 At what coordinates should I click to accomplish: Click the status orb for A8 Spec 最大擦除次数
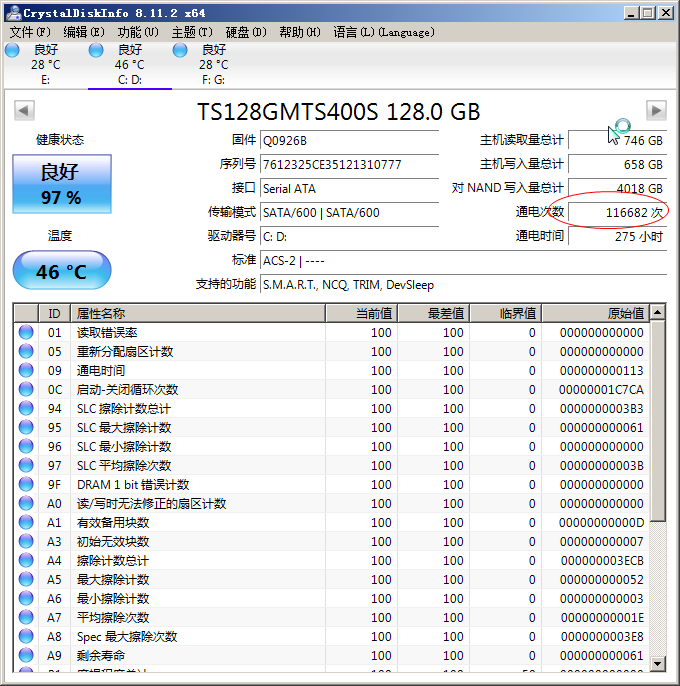pyautogui.click(x=26, y=636)
